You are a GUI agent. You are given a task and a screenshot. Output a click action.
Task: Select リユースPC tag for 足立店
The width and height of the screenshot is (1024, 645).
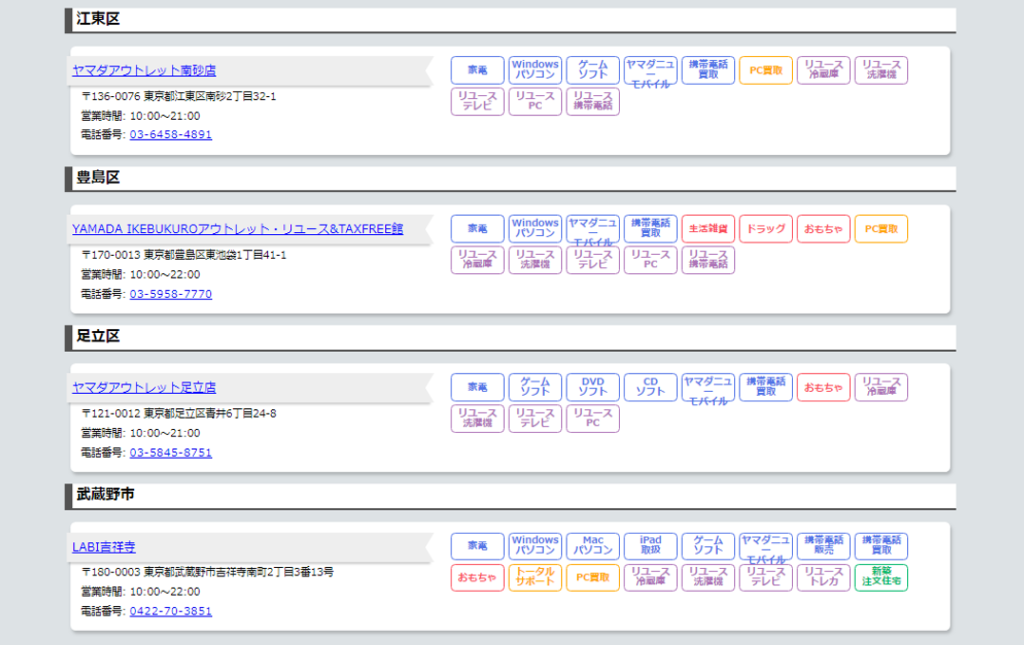click(x=593, y=418)
